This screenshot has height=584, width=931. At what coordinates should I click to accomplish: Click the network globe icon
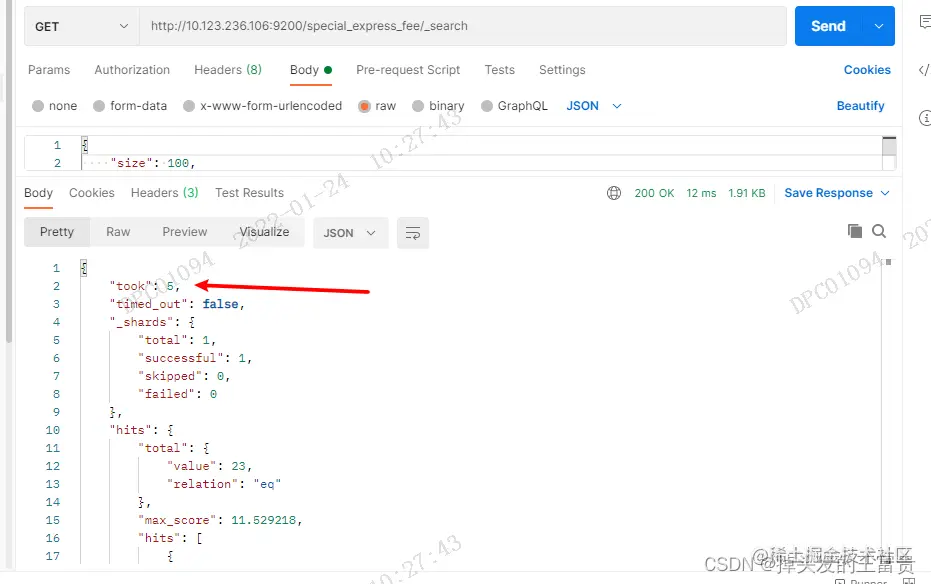click(x=614, y=193)
